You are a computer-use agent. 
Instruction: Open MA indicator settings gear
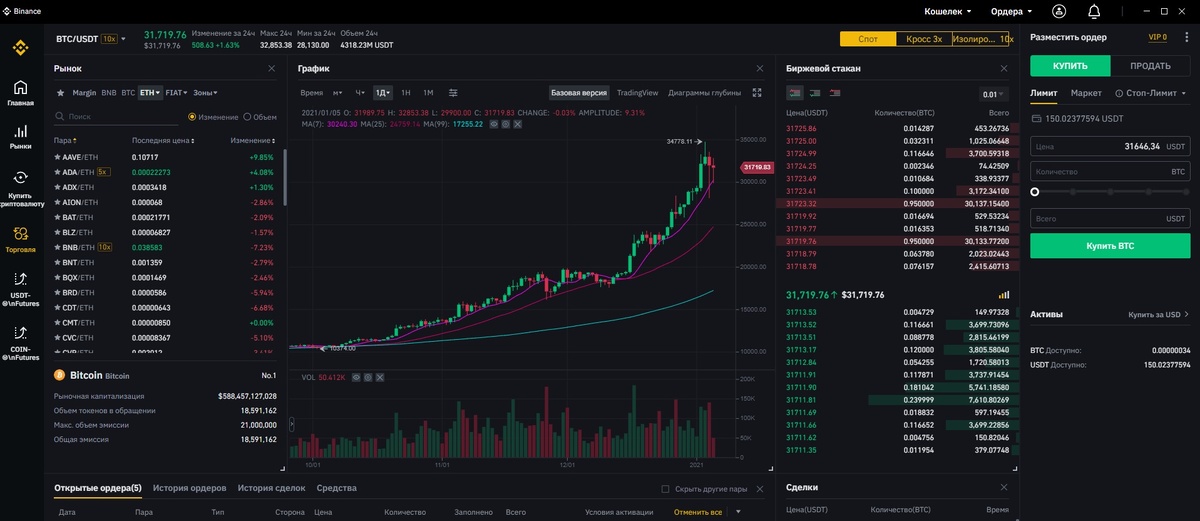click(x=506, y=124)
